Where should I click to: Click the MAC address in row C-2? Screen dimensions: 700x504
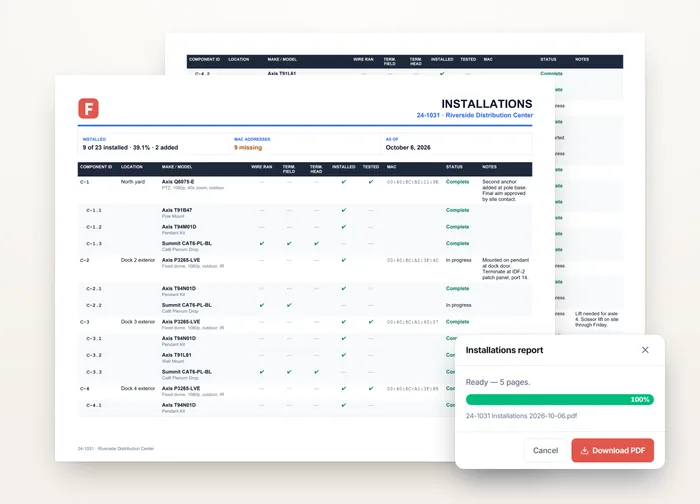click(412, 260)
